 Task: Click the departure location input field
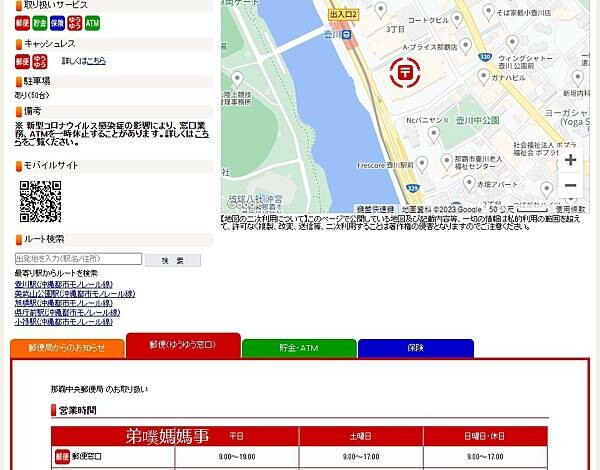coord(78,260)
